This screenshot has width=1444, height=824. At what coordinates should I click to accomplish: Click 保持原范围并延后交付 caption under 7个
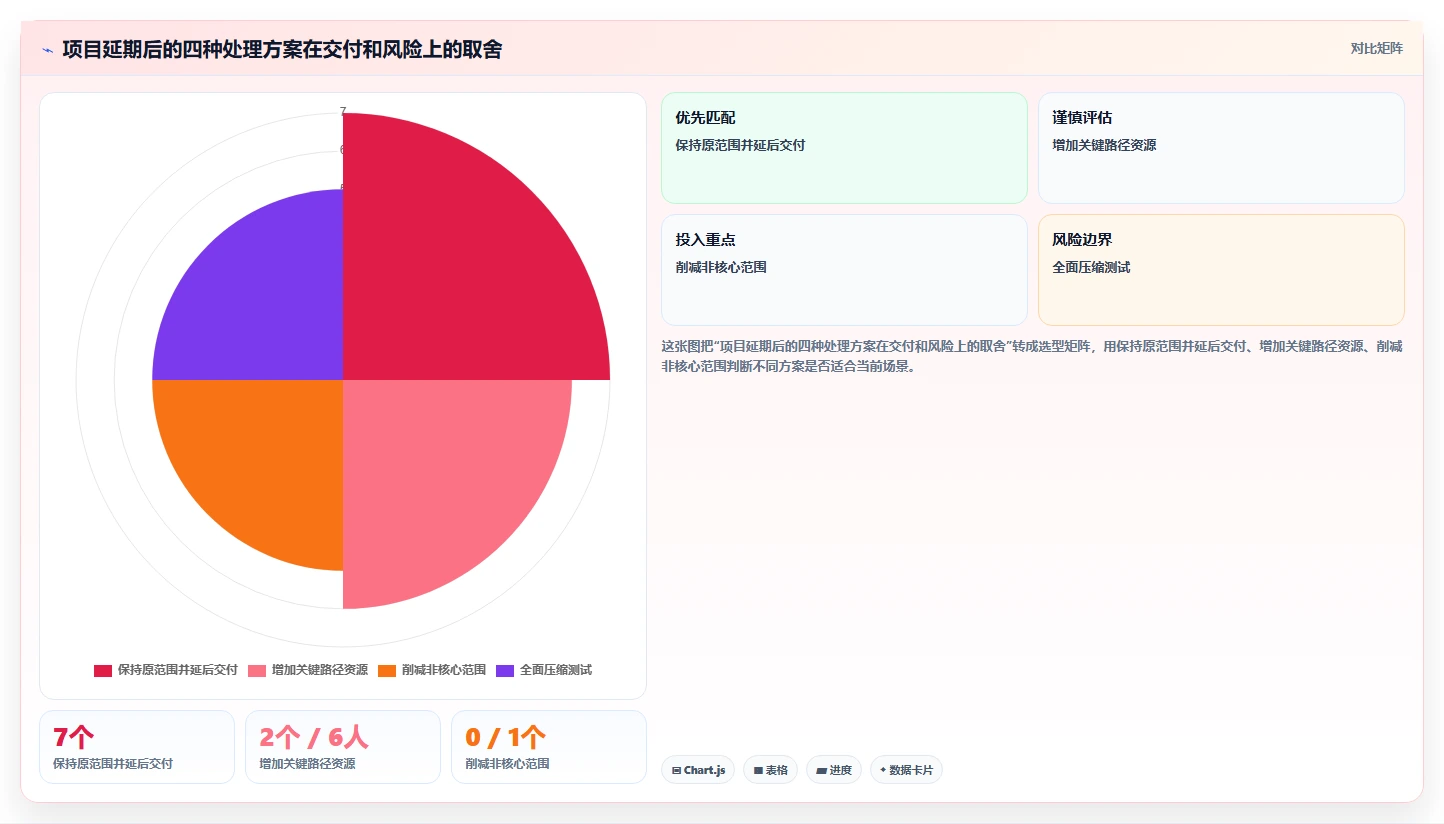point(113,764)
